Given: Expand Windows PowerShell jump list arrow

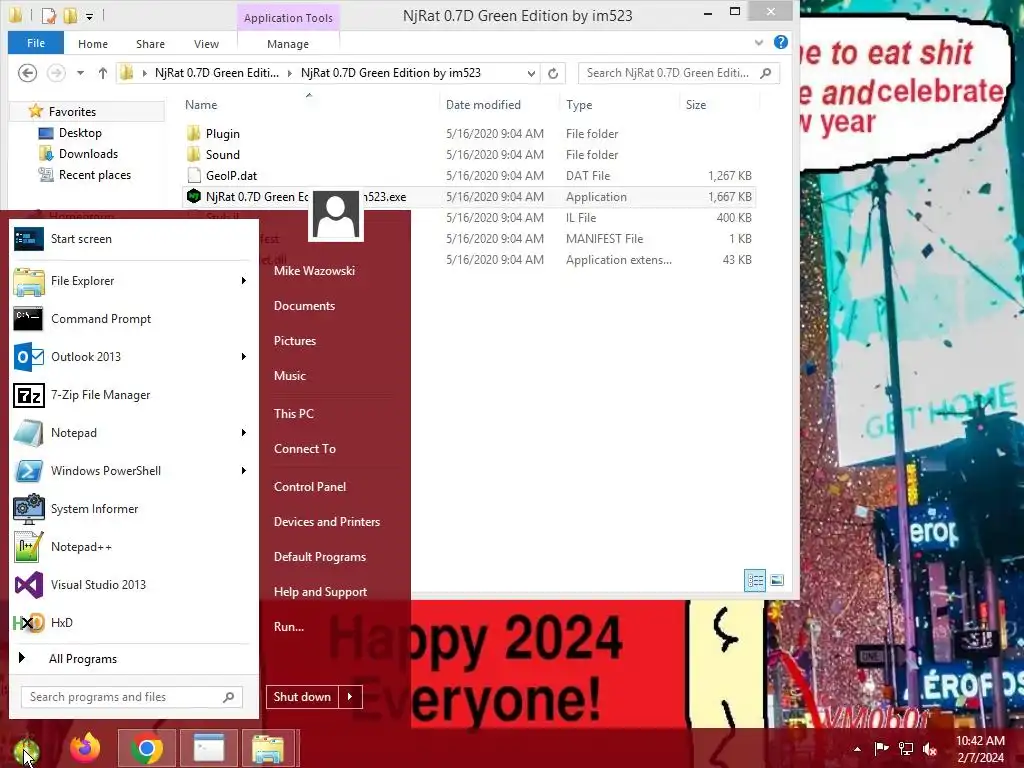Looking at the screenshot, I should [244, 471].
